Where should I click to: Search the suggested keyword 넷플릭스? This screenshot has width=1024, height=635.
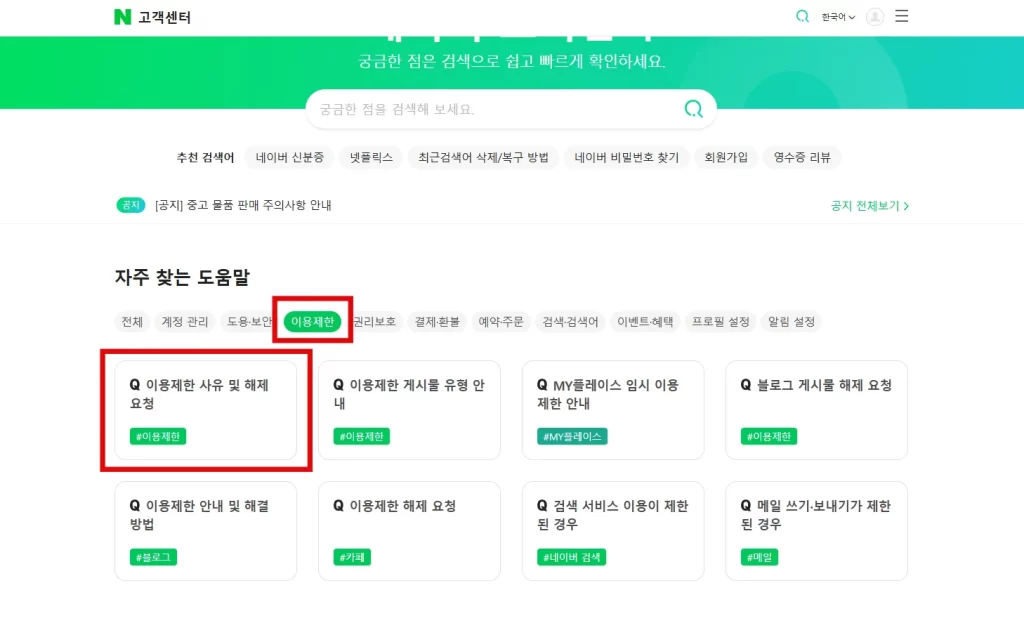[369, 157]
